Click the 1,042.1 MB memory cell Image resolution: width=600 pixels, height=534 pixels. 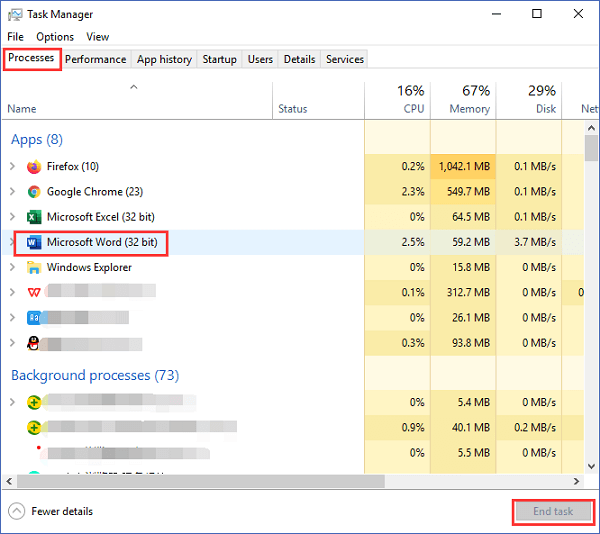click(x=463, y=166)
